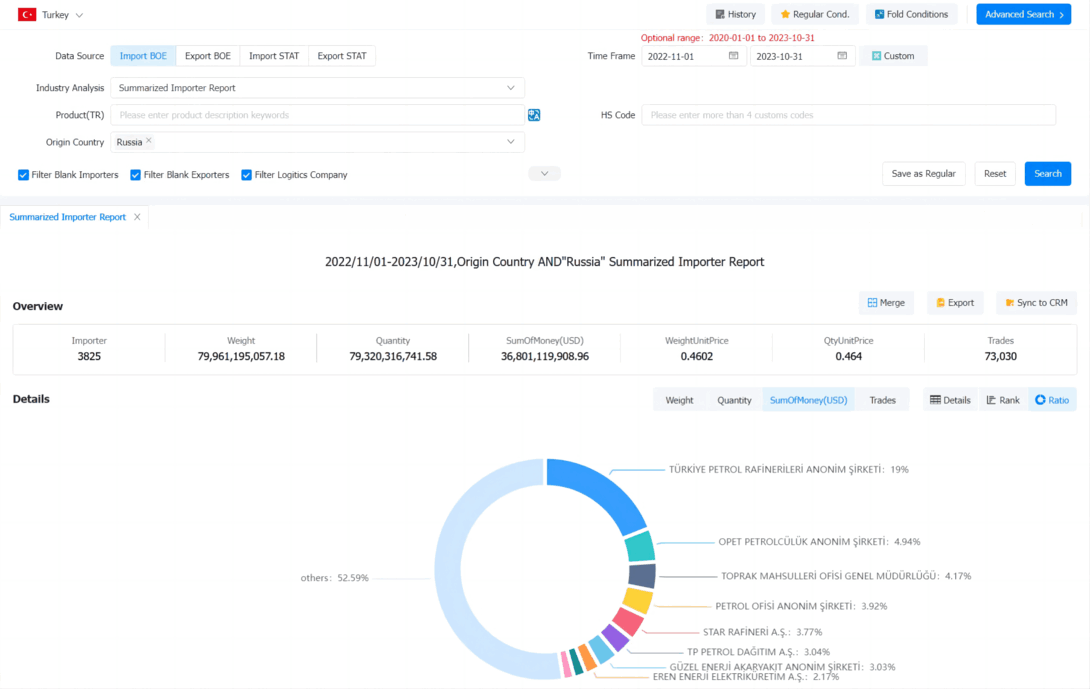Open the translate icon beside Product field
The height and width of the screenshot is (689, 1090).
[534, 115]
